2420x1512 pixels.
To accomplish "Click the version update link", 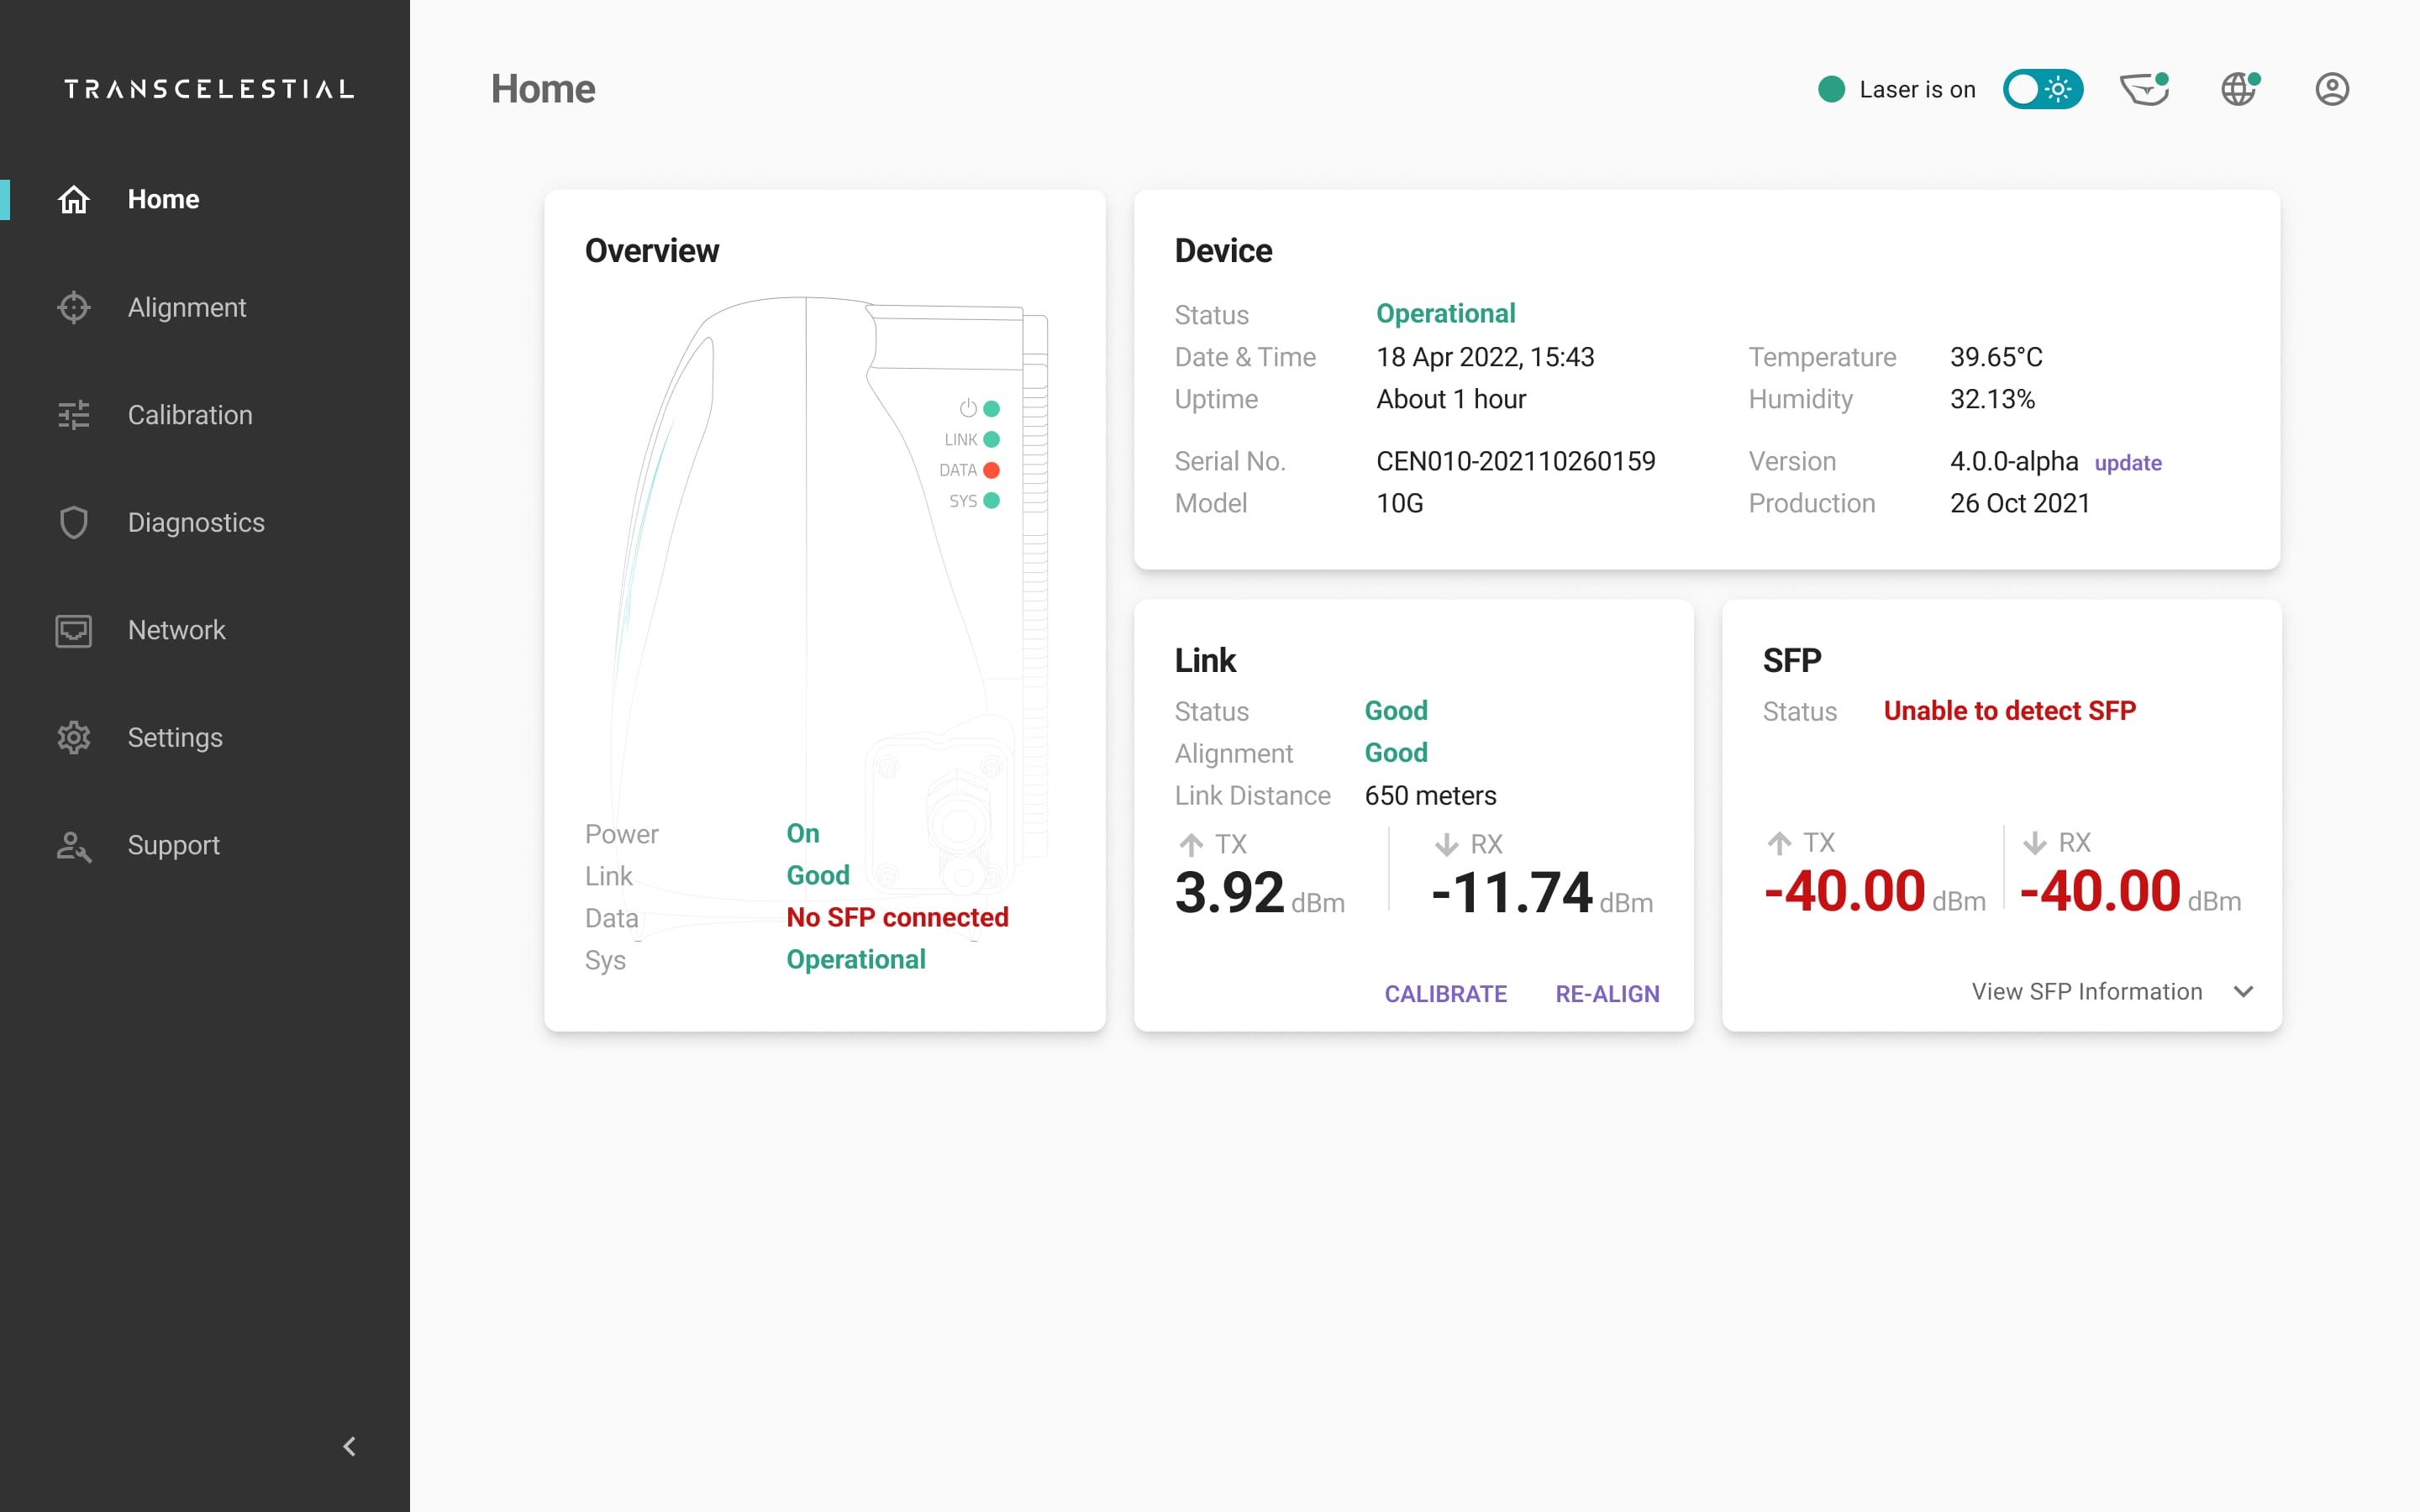I will coord(2128,463).
